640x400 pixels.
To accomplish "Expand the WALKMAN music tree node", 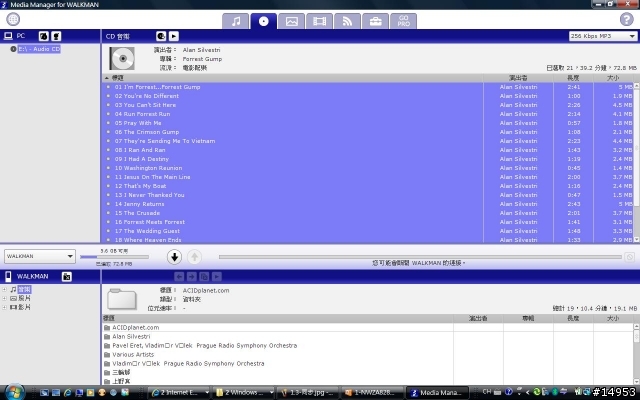I will tap(4, 289).
